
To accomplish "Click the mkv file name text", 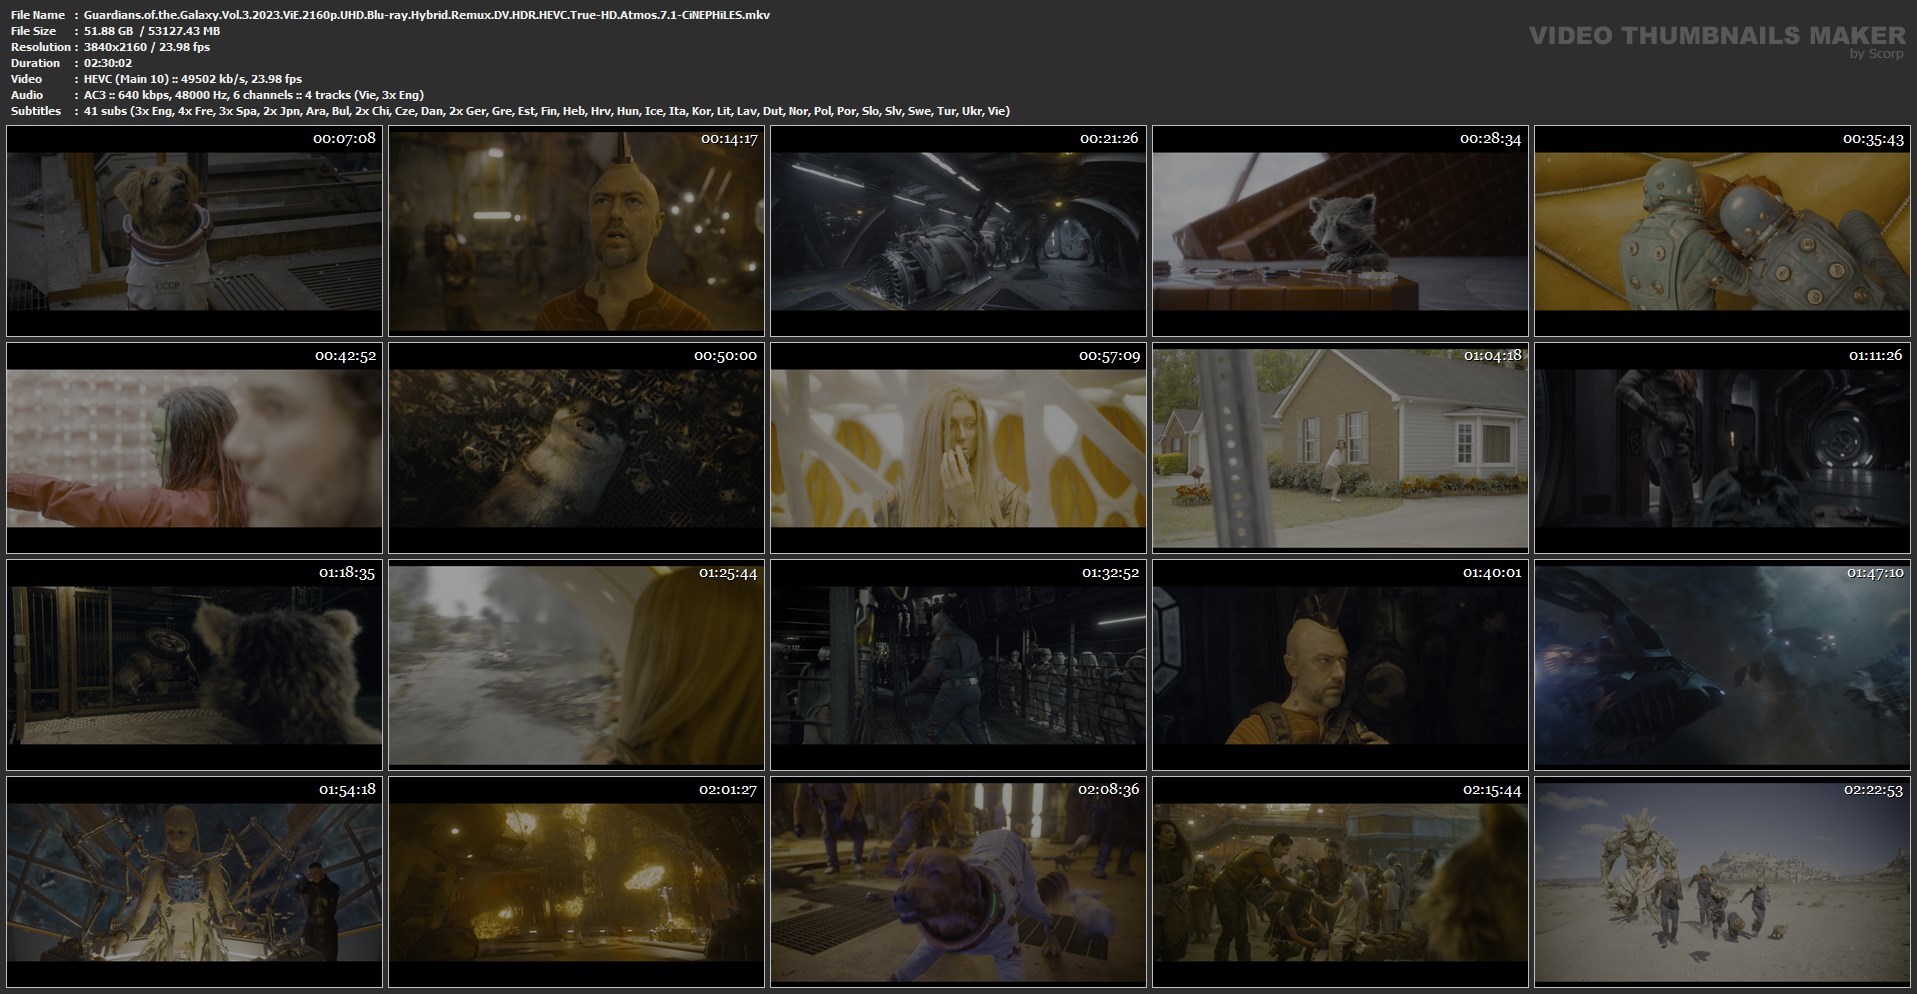I will coord(427,15).
